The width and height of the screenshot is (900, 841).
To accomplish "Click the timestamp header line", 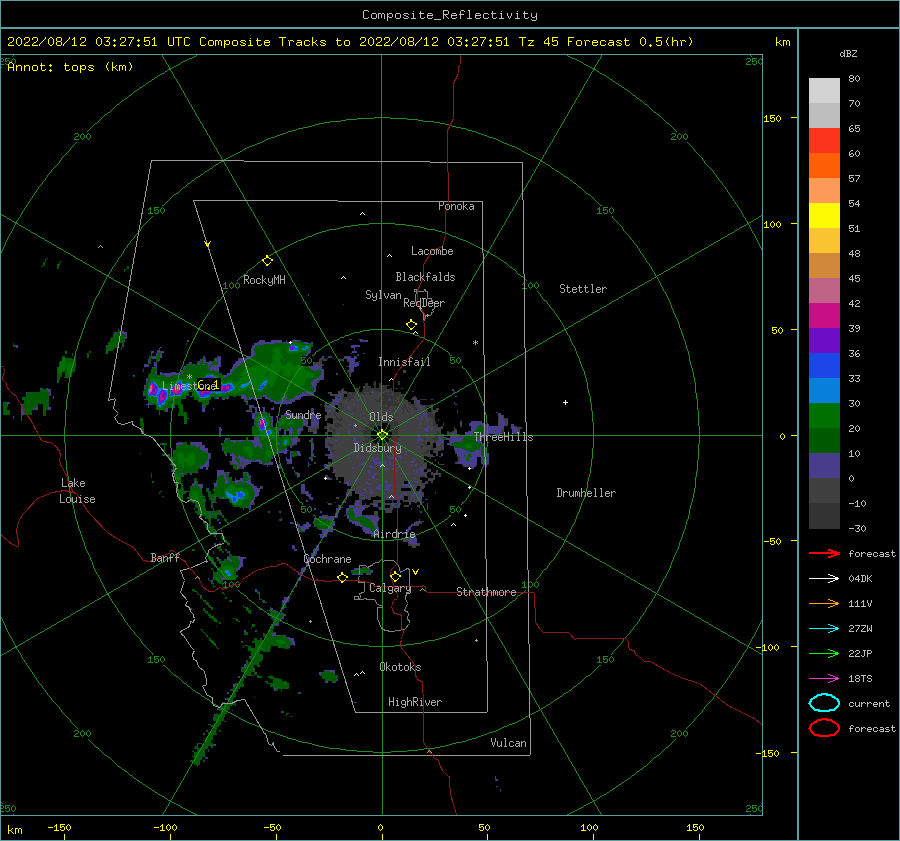I will [350, 42].
